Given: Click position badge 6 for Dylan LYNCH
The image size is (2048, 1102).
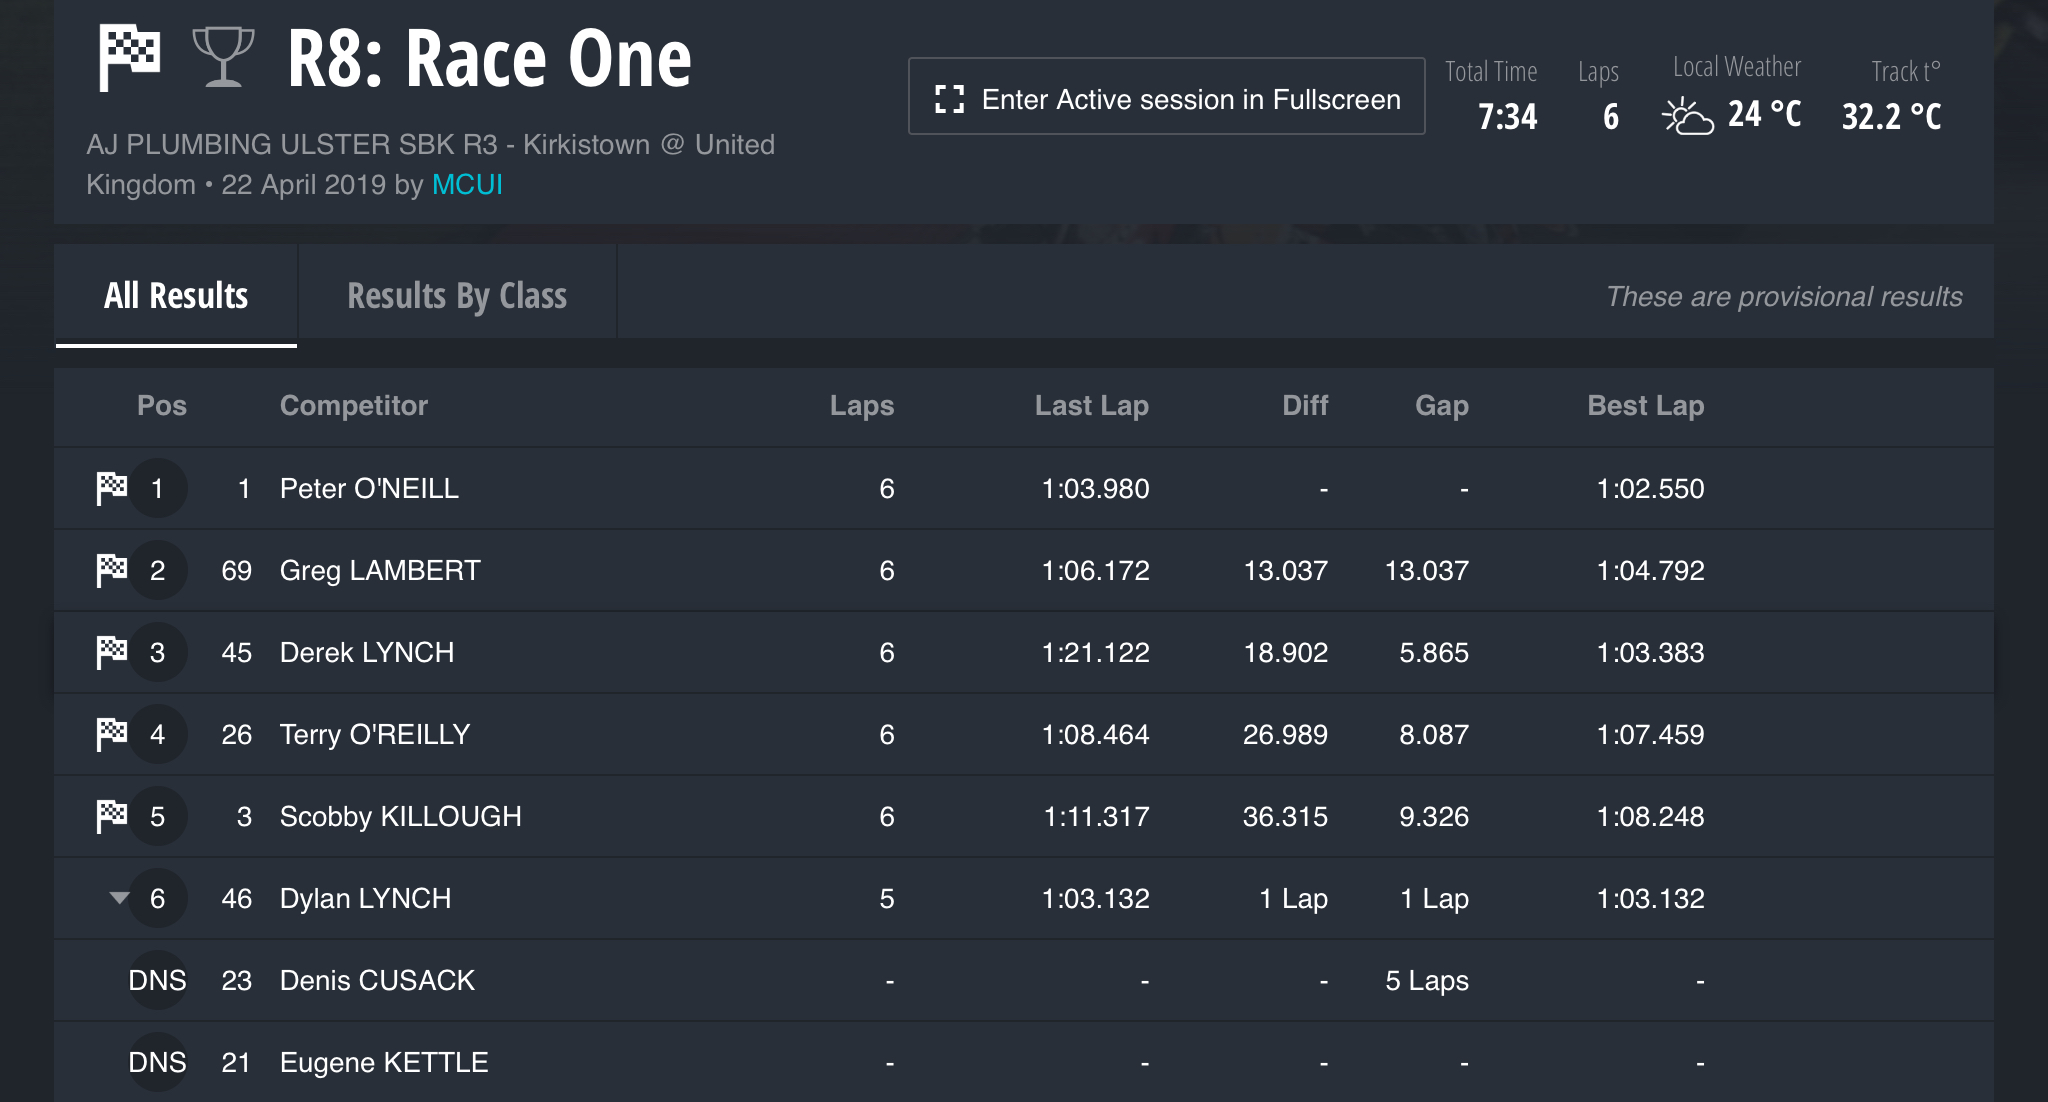Looking at the screenshot, I should pyautogui.click(x=157, y=898).
